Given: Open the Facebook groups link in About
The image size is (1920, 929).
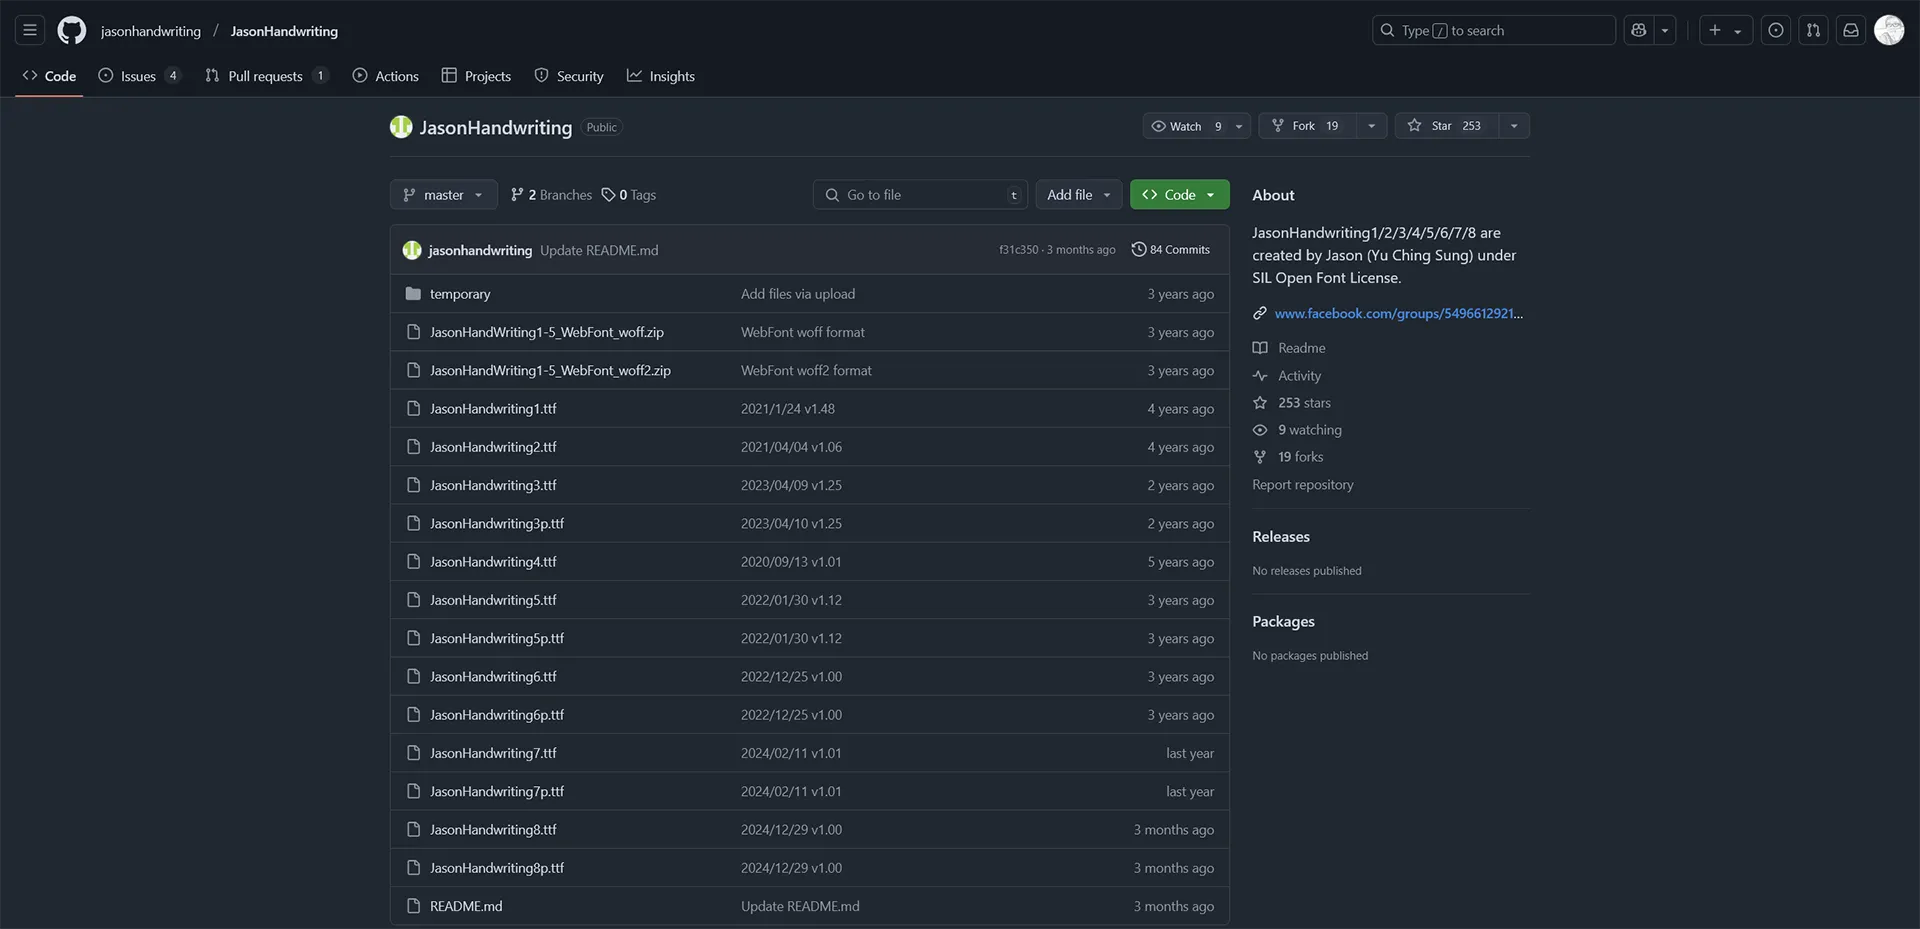Looking at the screenshot, I should (x=1398, y=313).
